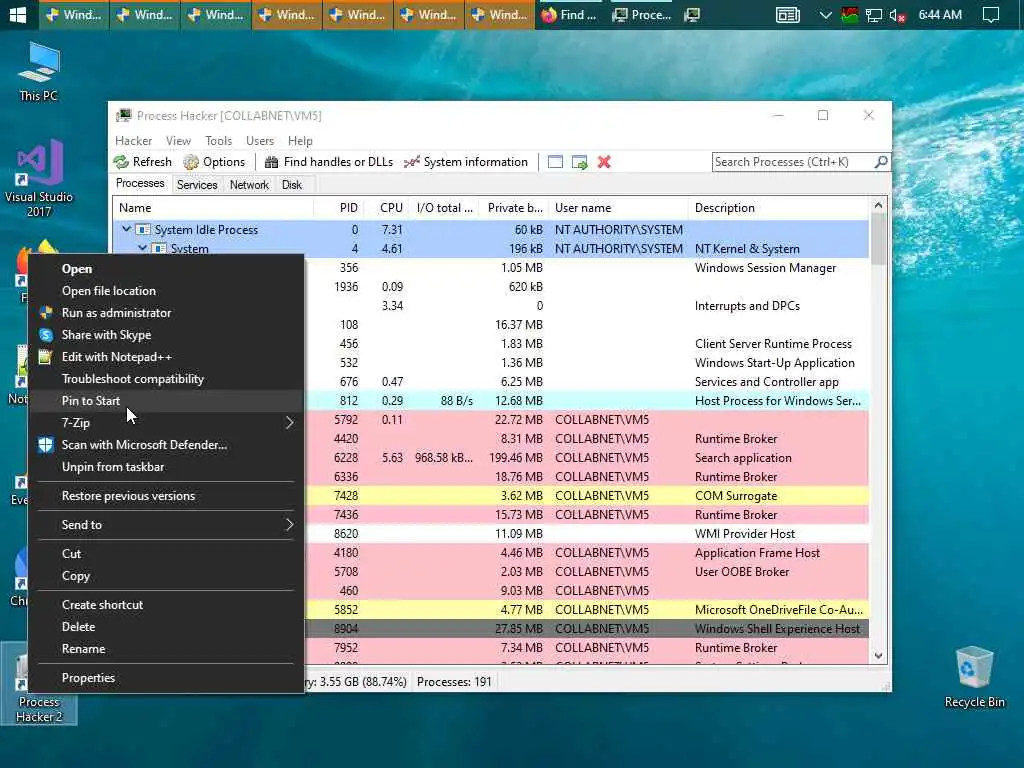1024x768 pixels.
Task: Click the Process Hacker graph icon in the system tray
Action: [x=850, y=14]
